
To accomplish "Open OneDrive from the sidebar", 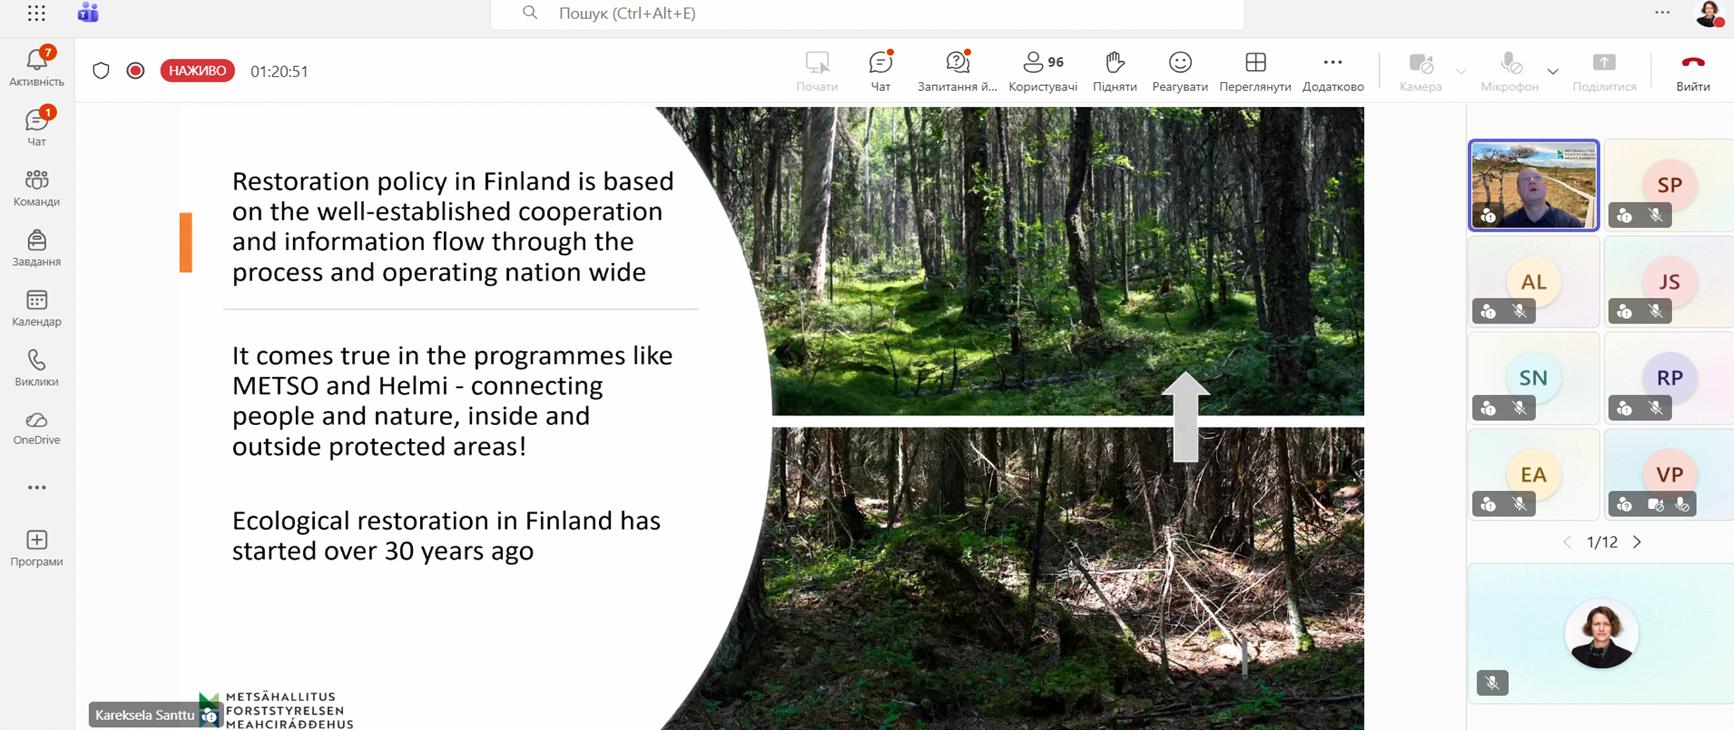I will 37,427.
